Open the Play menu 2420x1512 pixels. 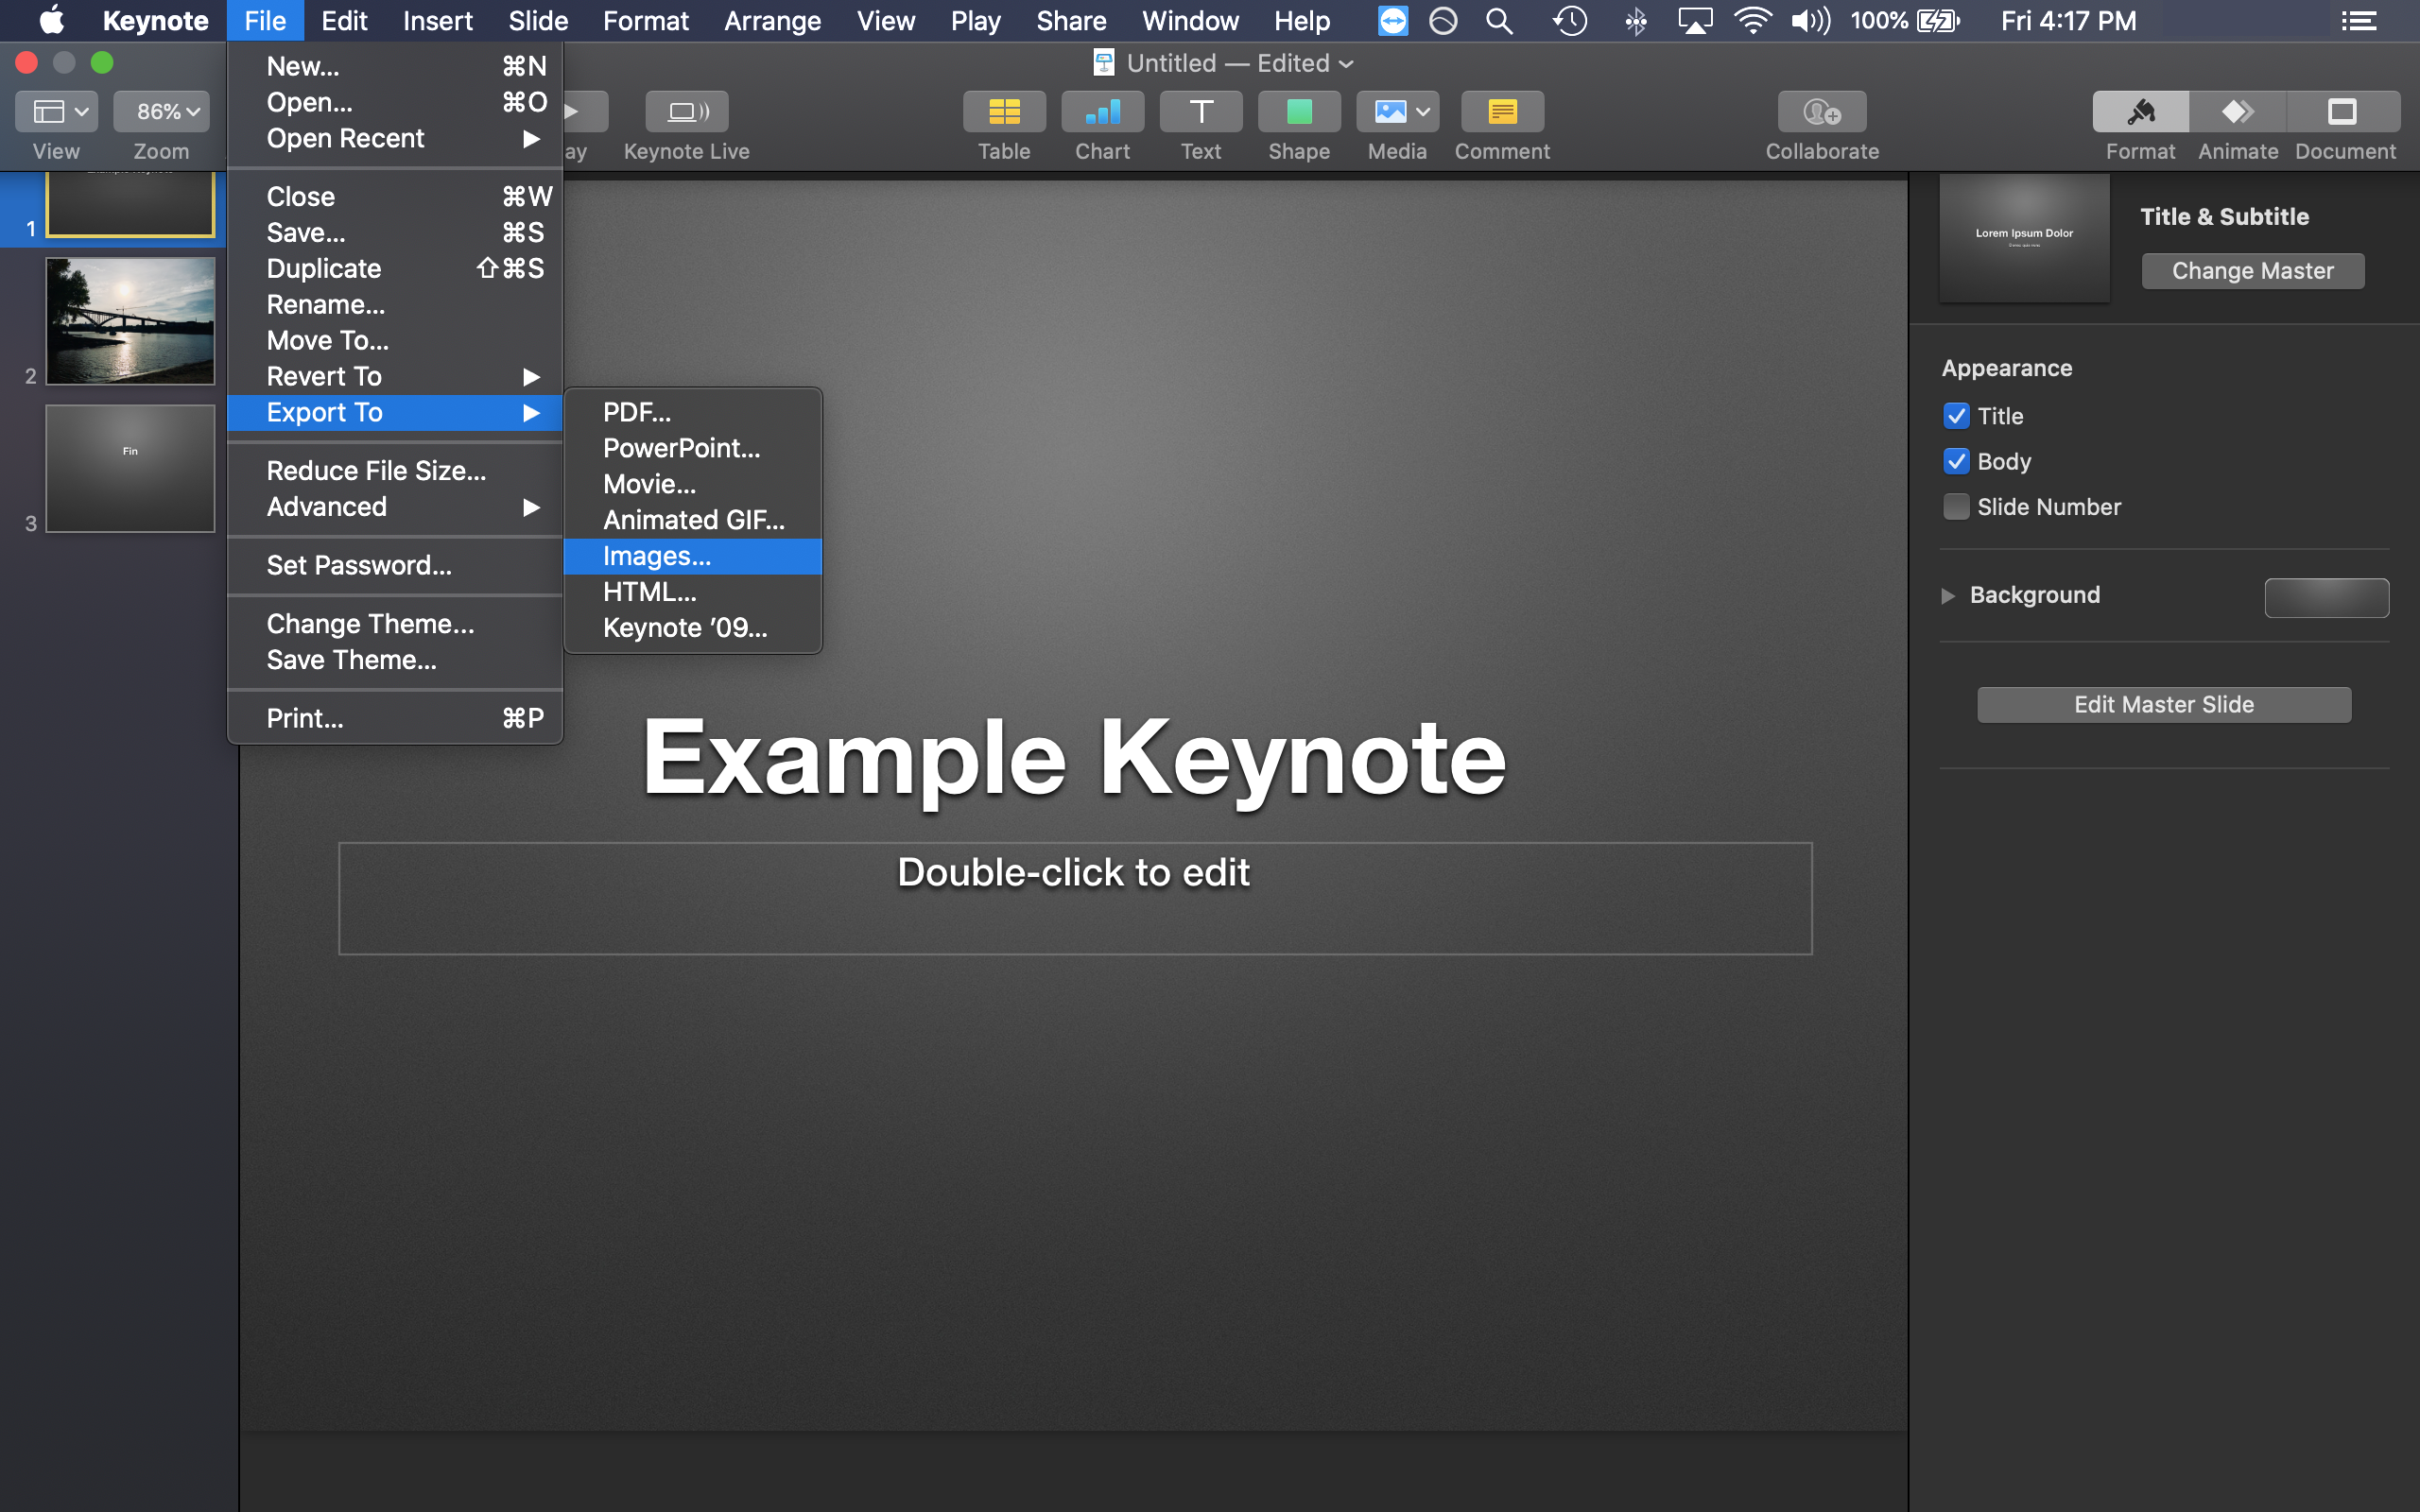coord(975,20)
